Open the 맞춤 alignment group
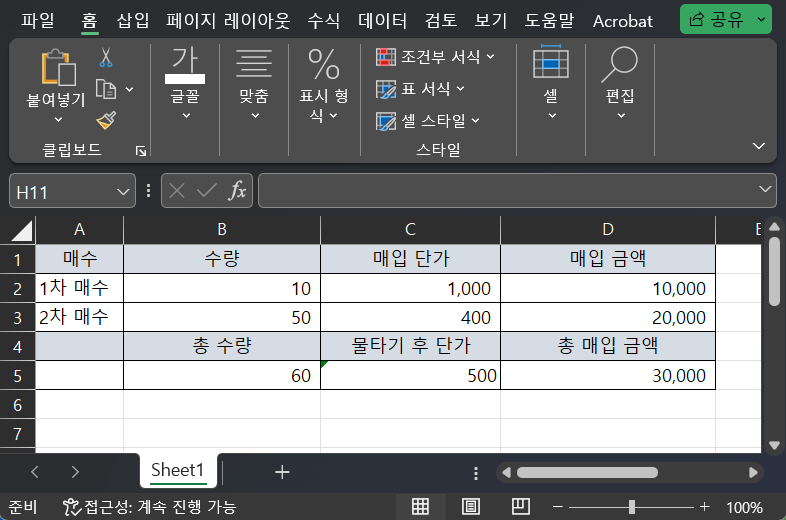The height and width of the screenshot is (520, 786). coord(254,84)
